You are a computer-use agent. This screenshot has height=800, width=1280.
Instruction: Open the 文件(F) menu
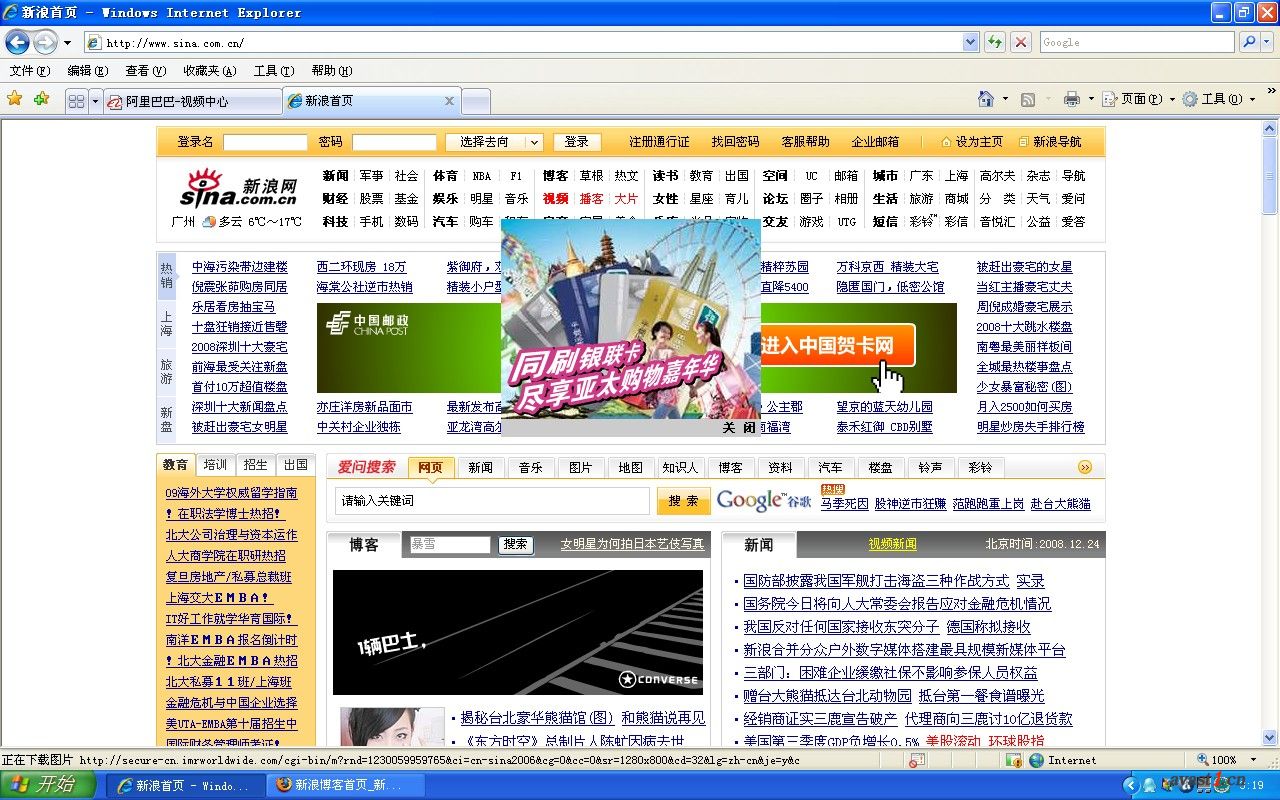30,71
